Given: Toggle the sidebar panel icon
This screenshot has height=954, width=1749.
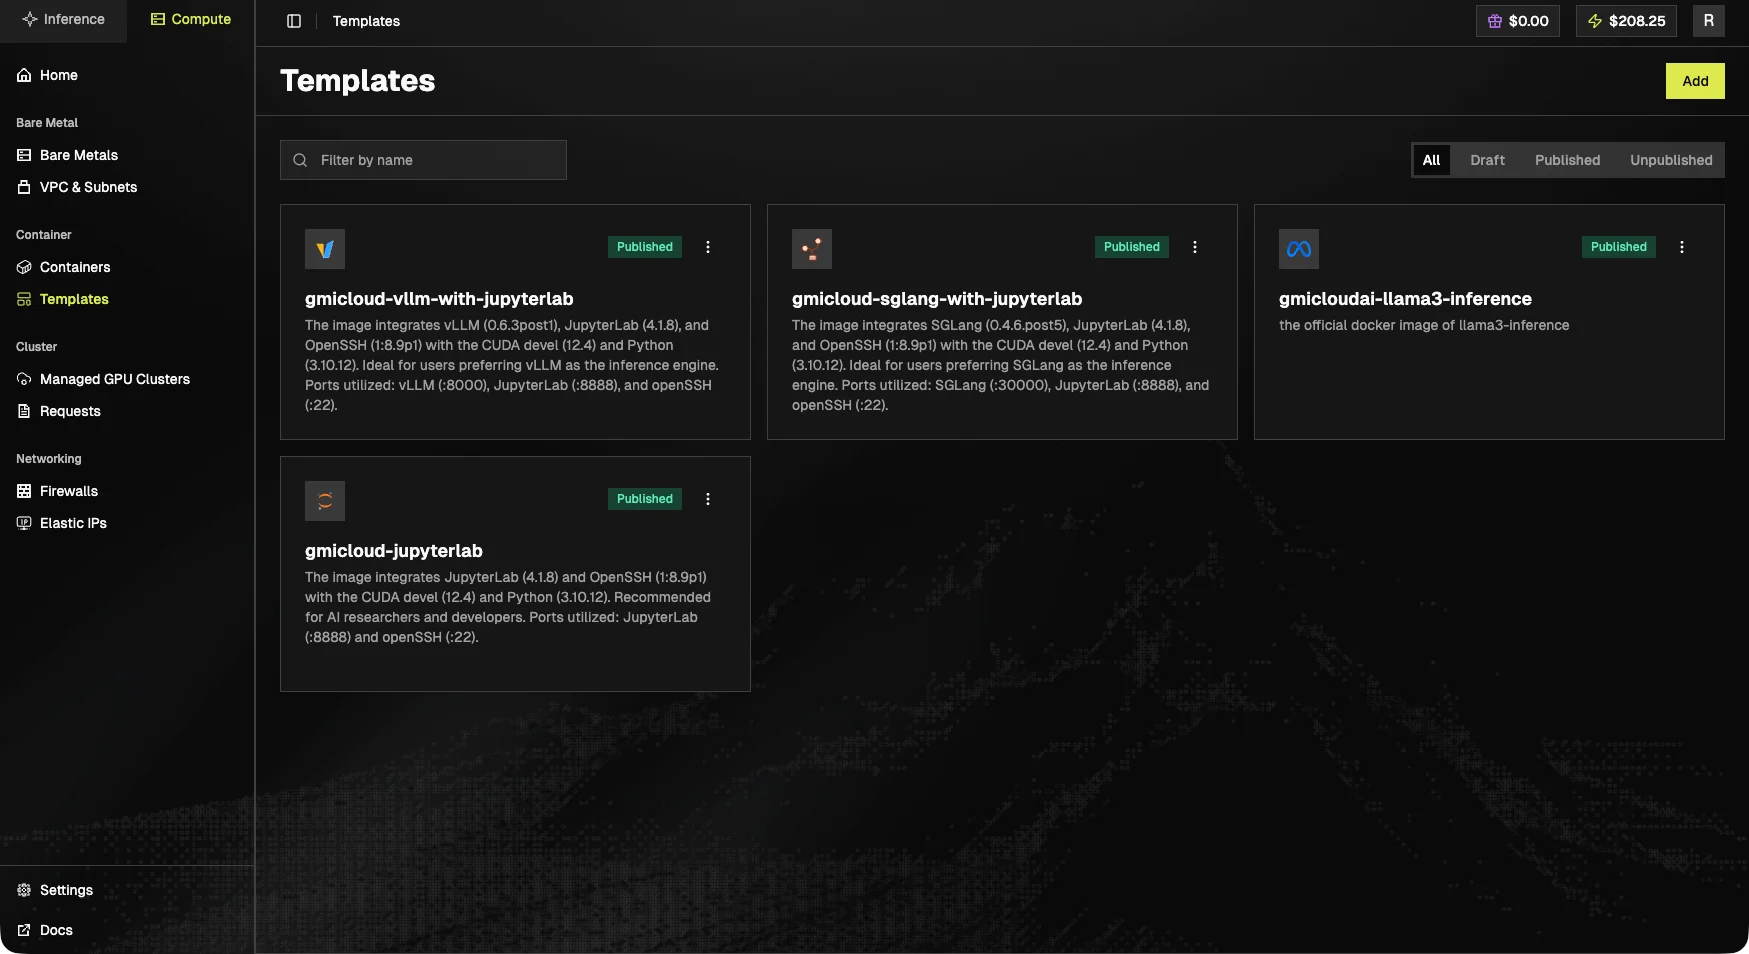Looking at the screenshot, I should [294, 21].
